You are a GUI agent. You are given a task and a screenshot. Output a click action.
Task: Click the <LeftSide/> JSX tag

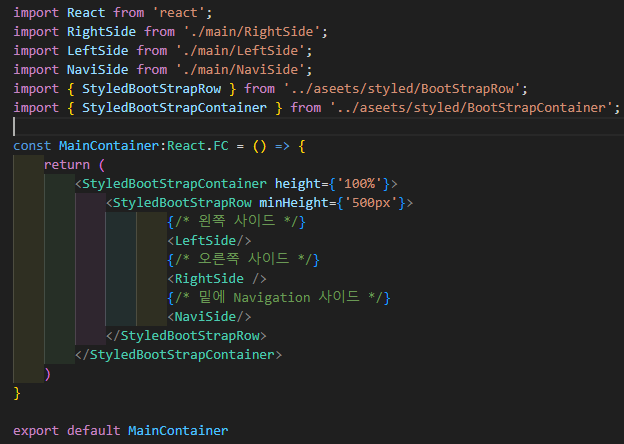point(209,241)
